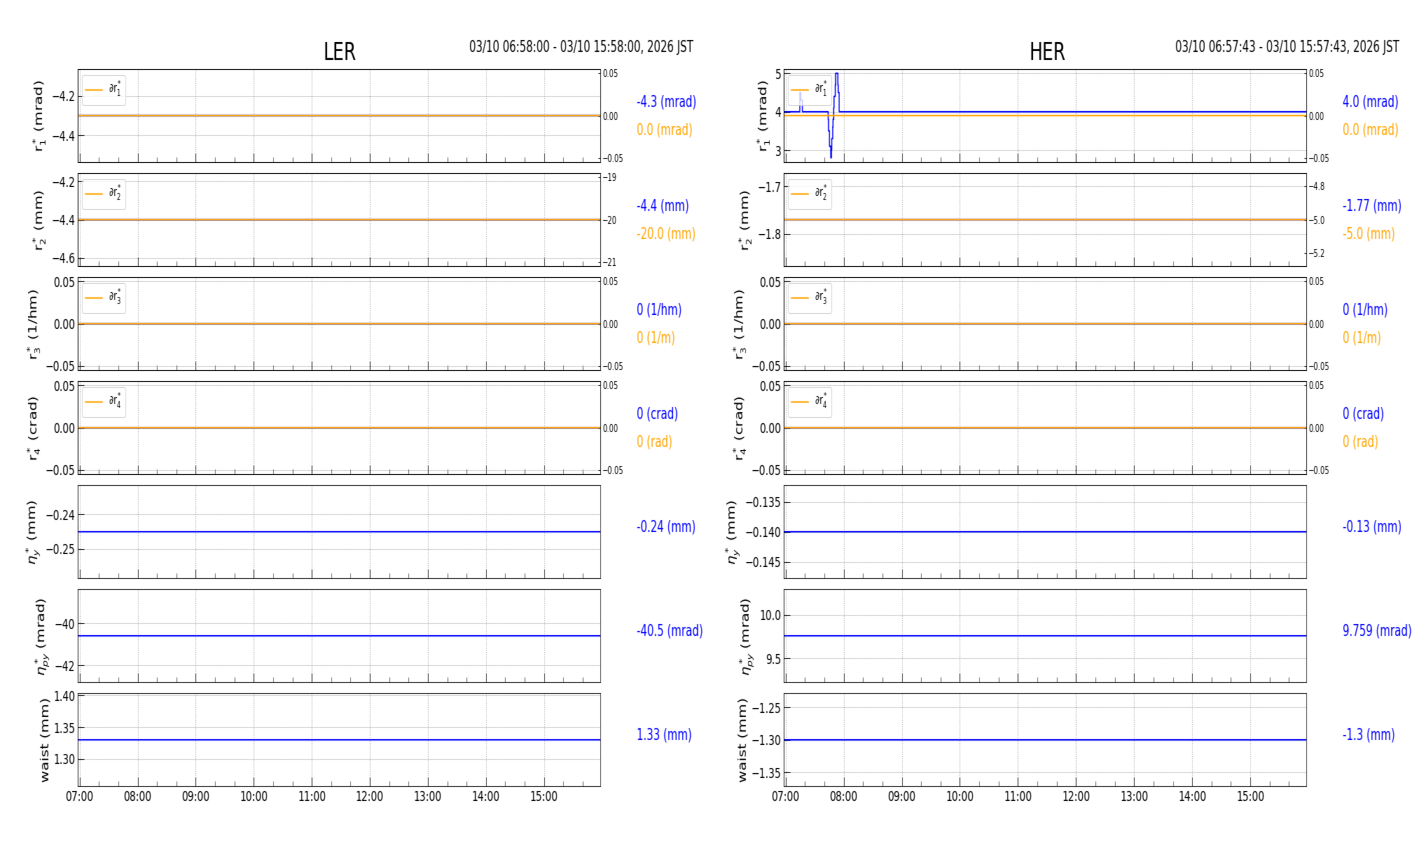Click the LER orange 0 (rad) readout
1412x864 pixels.
click(x=654, y=442)
